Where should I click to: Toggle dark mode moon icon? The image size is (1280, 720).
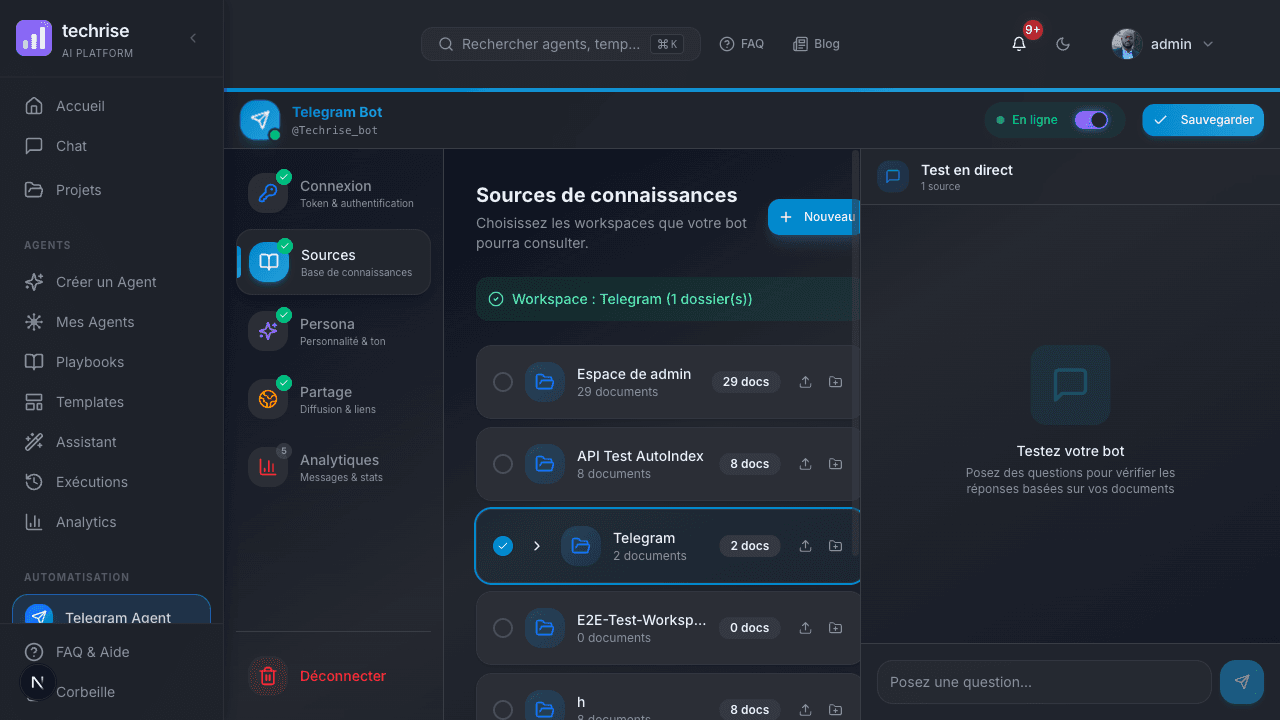click(1063, 44)
